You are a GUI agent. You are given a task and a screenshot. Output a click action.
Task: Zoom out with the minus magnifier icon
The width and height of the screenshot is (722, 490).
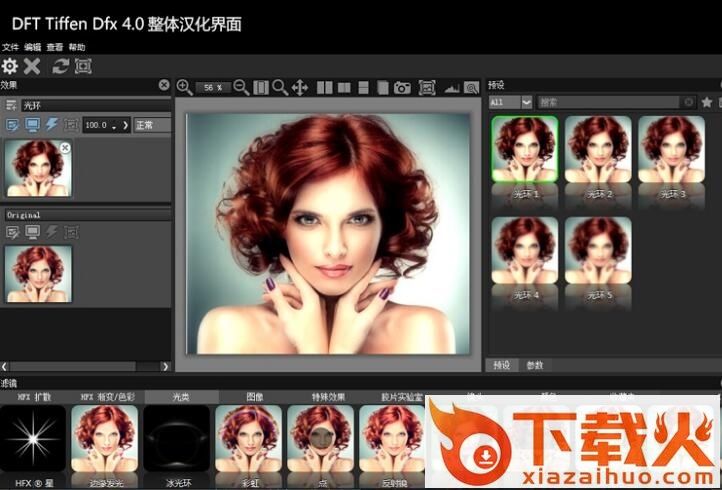tap(241, 87)
